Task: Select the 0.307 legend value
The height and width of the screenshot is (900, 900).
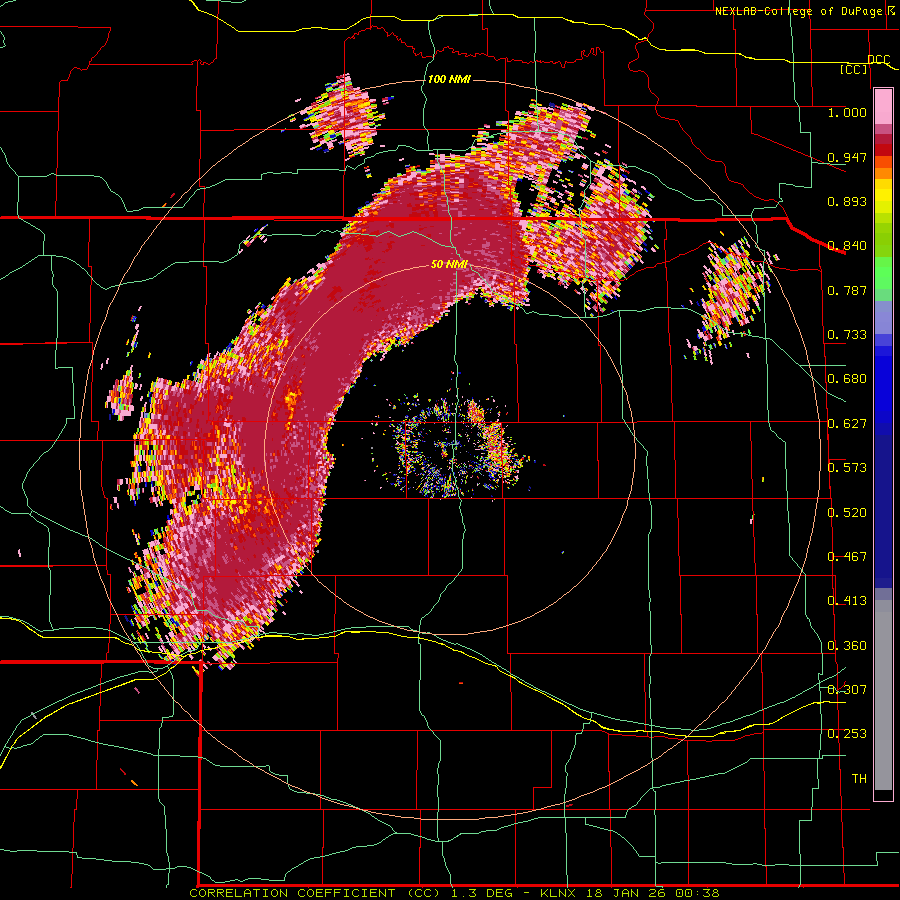Action: (847, 689)
